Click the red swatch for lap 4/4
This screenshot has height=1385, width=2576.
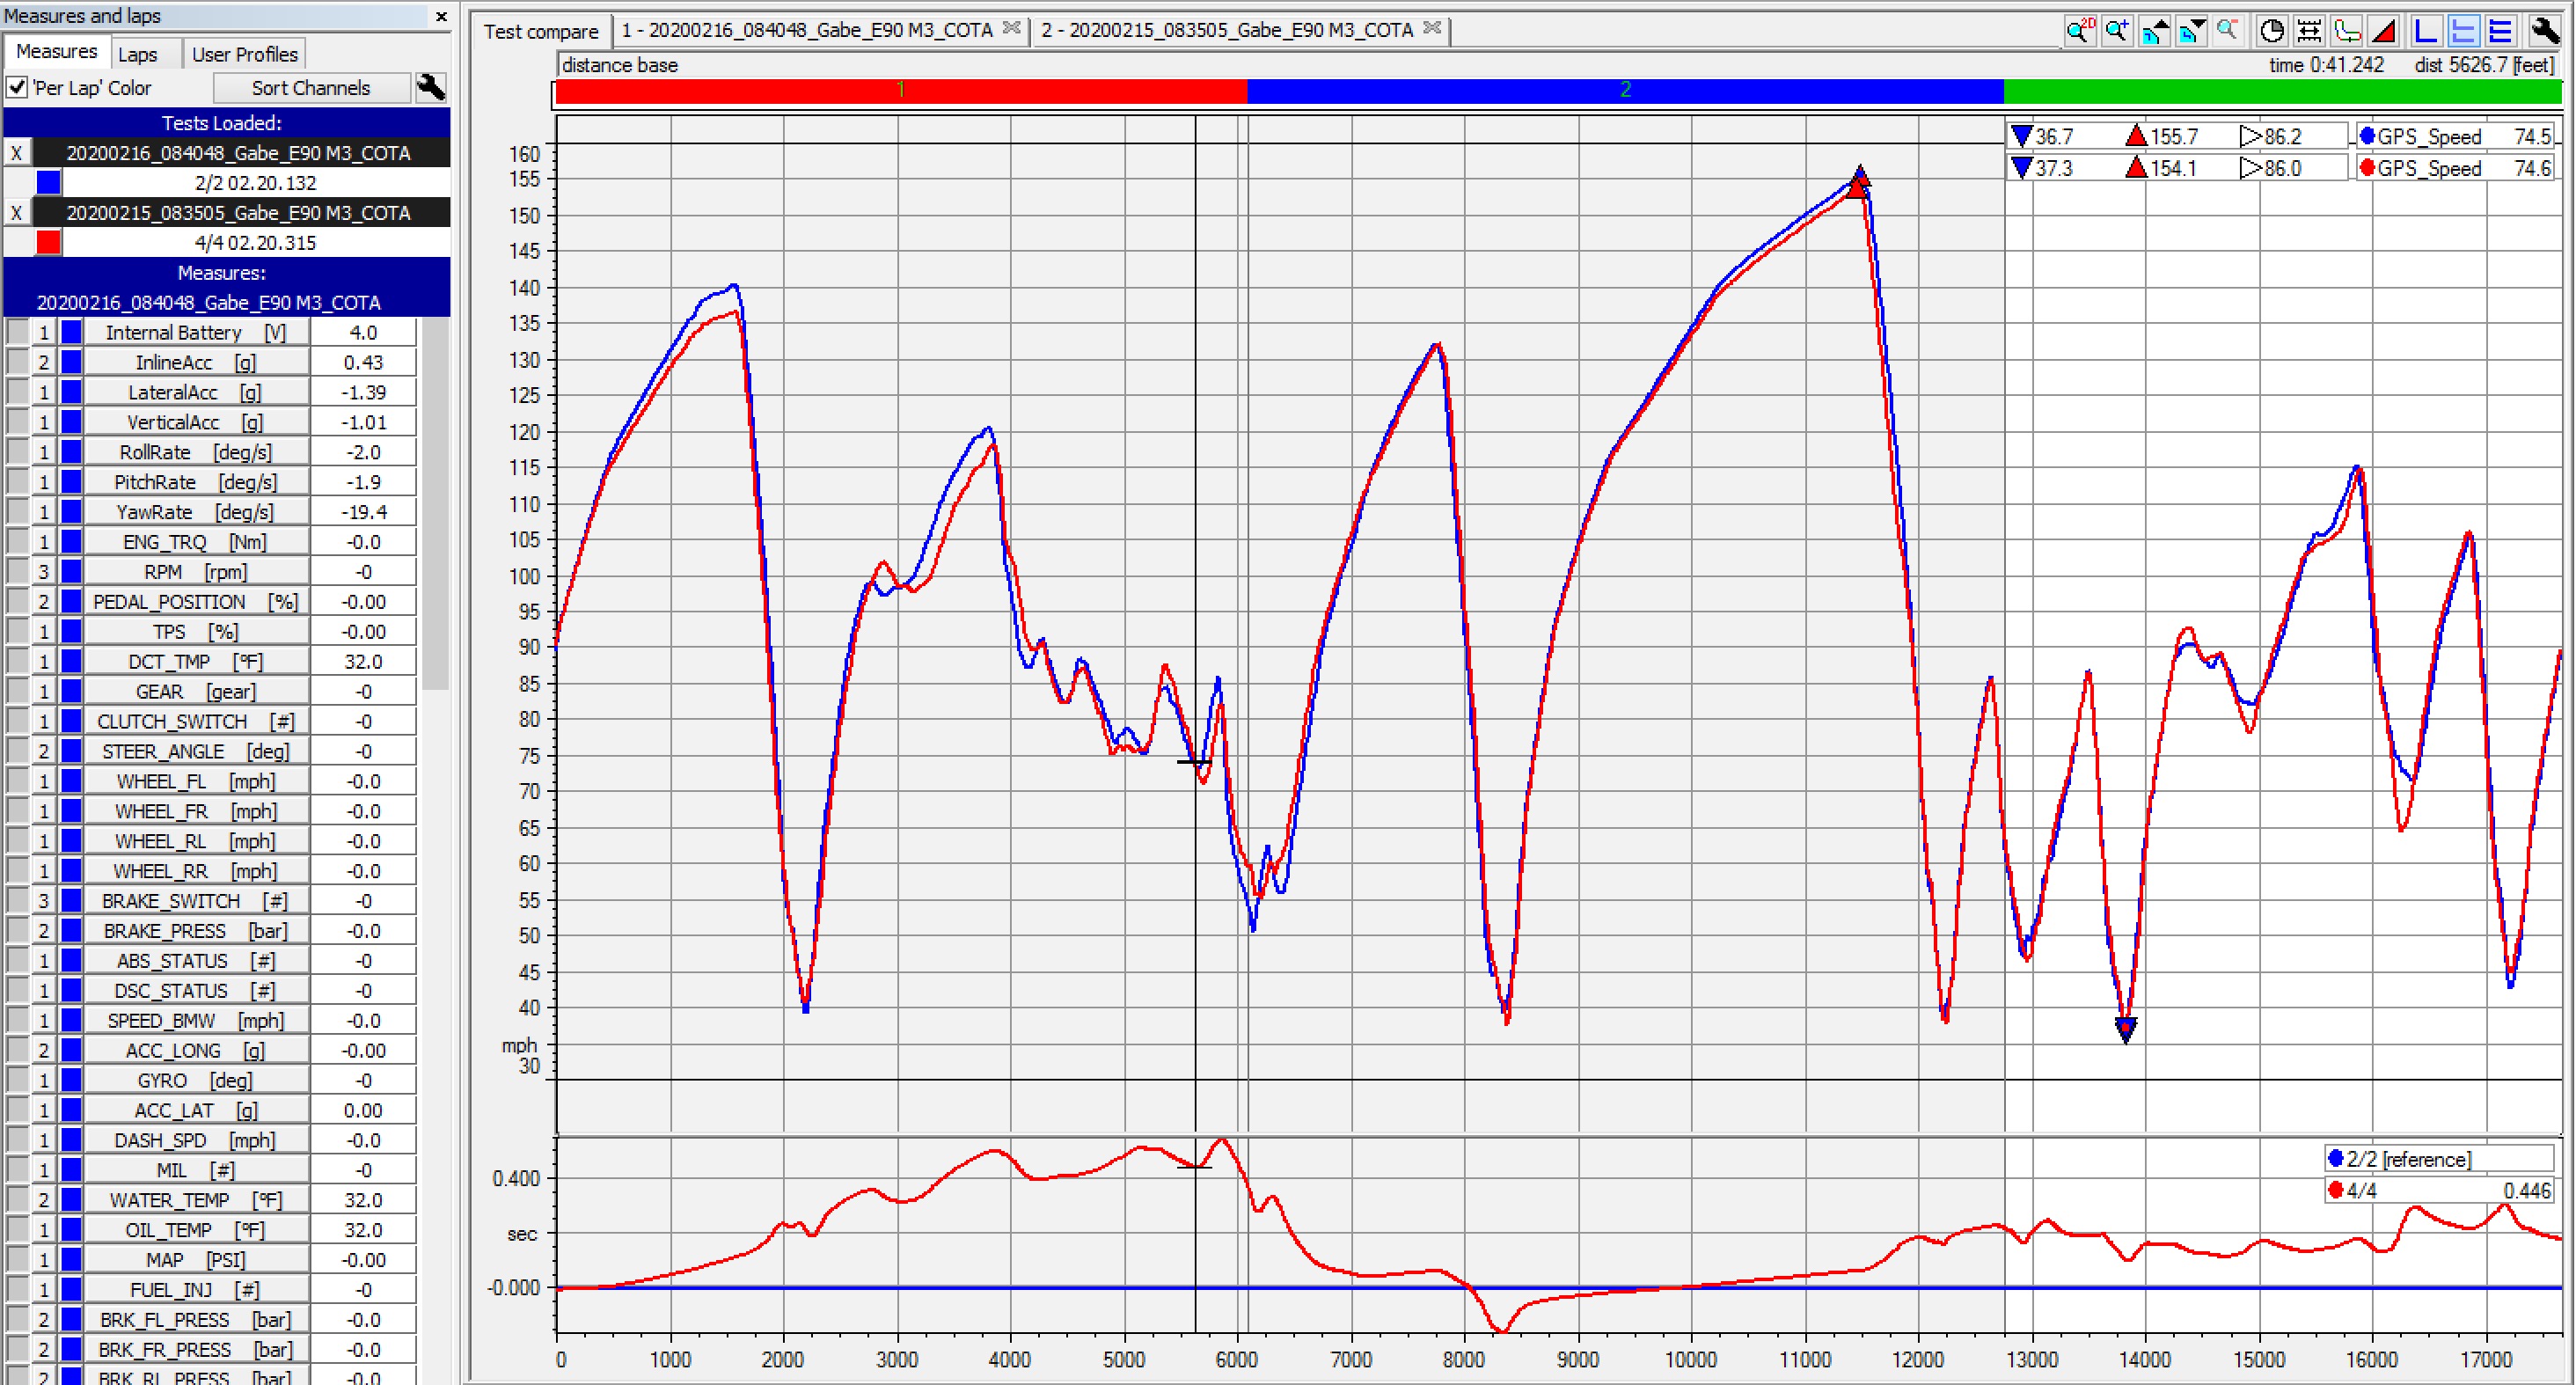pyautogui.click(x=48, y=243)
